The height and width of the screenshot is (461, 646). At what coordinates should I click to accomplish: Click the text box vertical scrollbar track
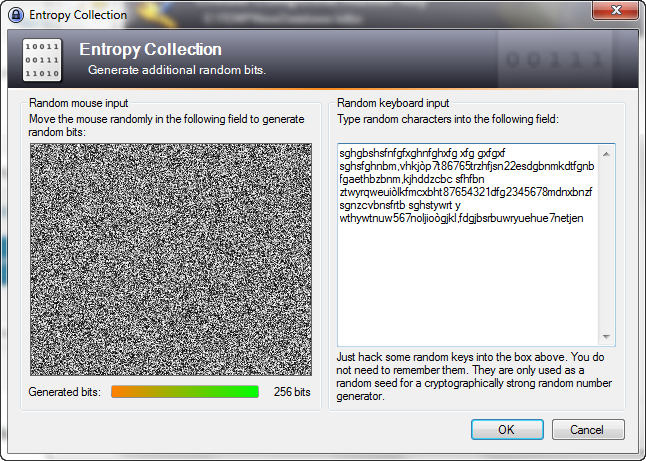[x=607, y=245]
